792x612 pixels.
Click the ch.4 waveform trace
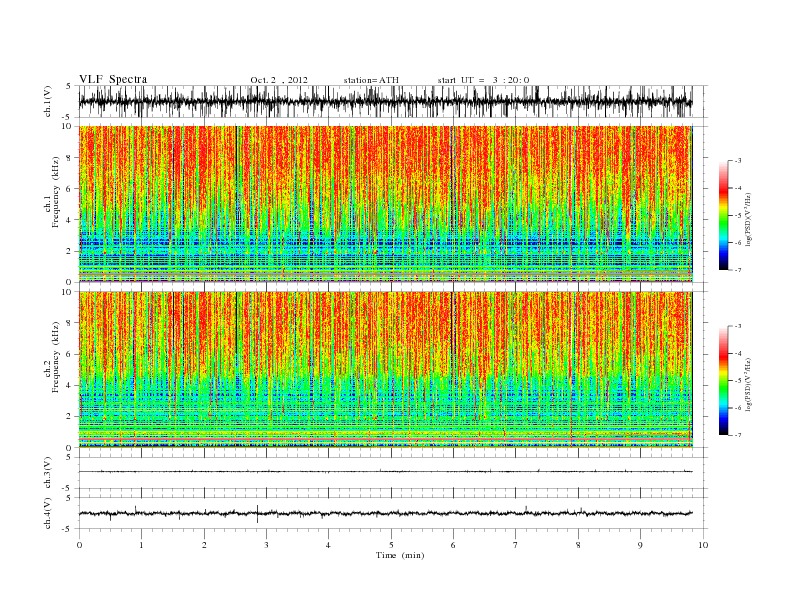pyautogui.click(x=385, y=513)
